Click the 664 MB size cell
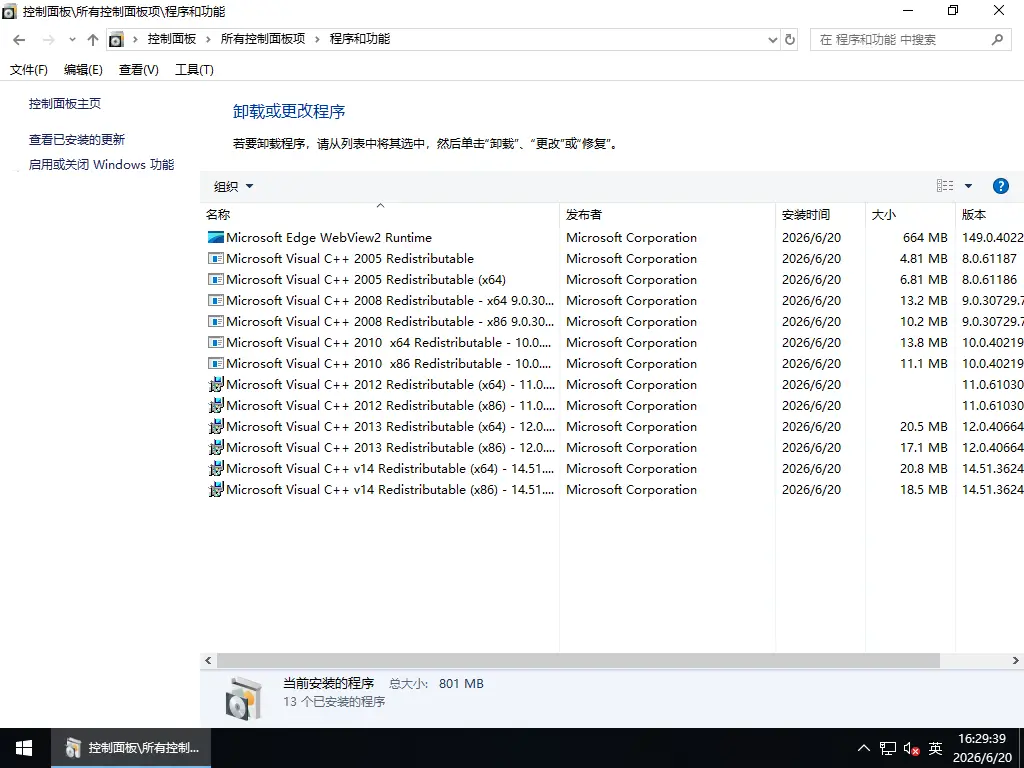This screenshot has height=768, width=1024. tap(925, 237)
